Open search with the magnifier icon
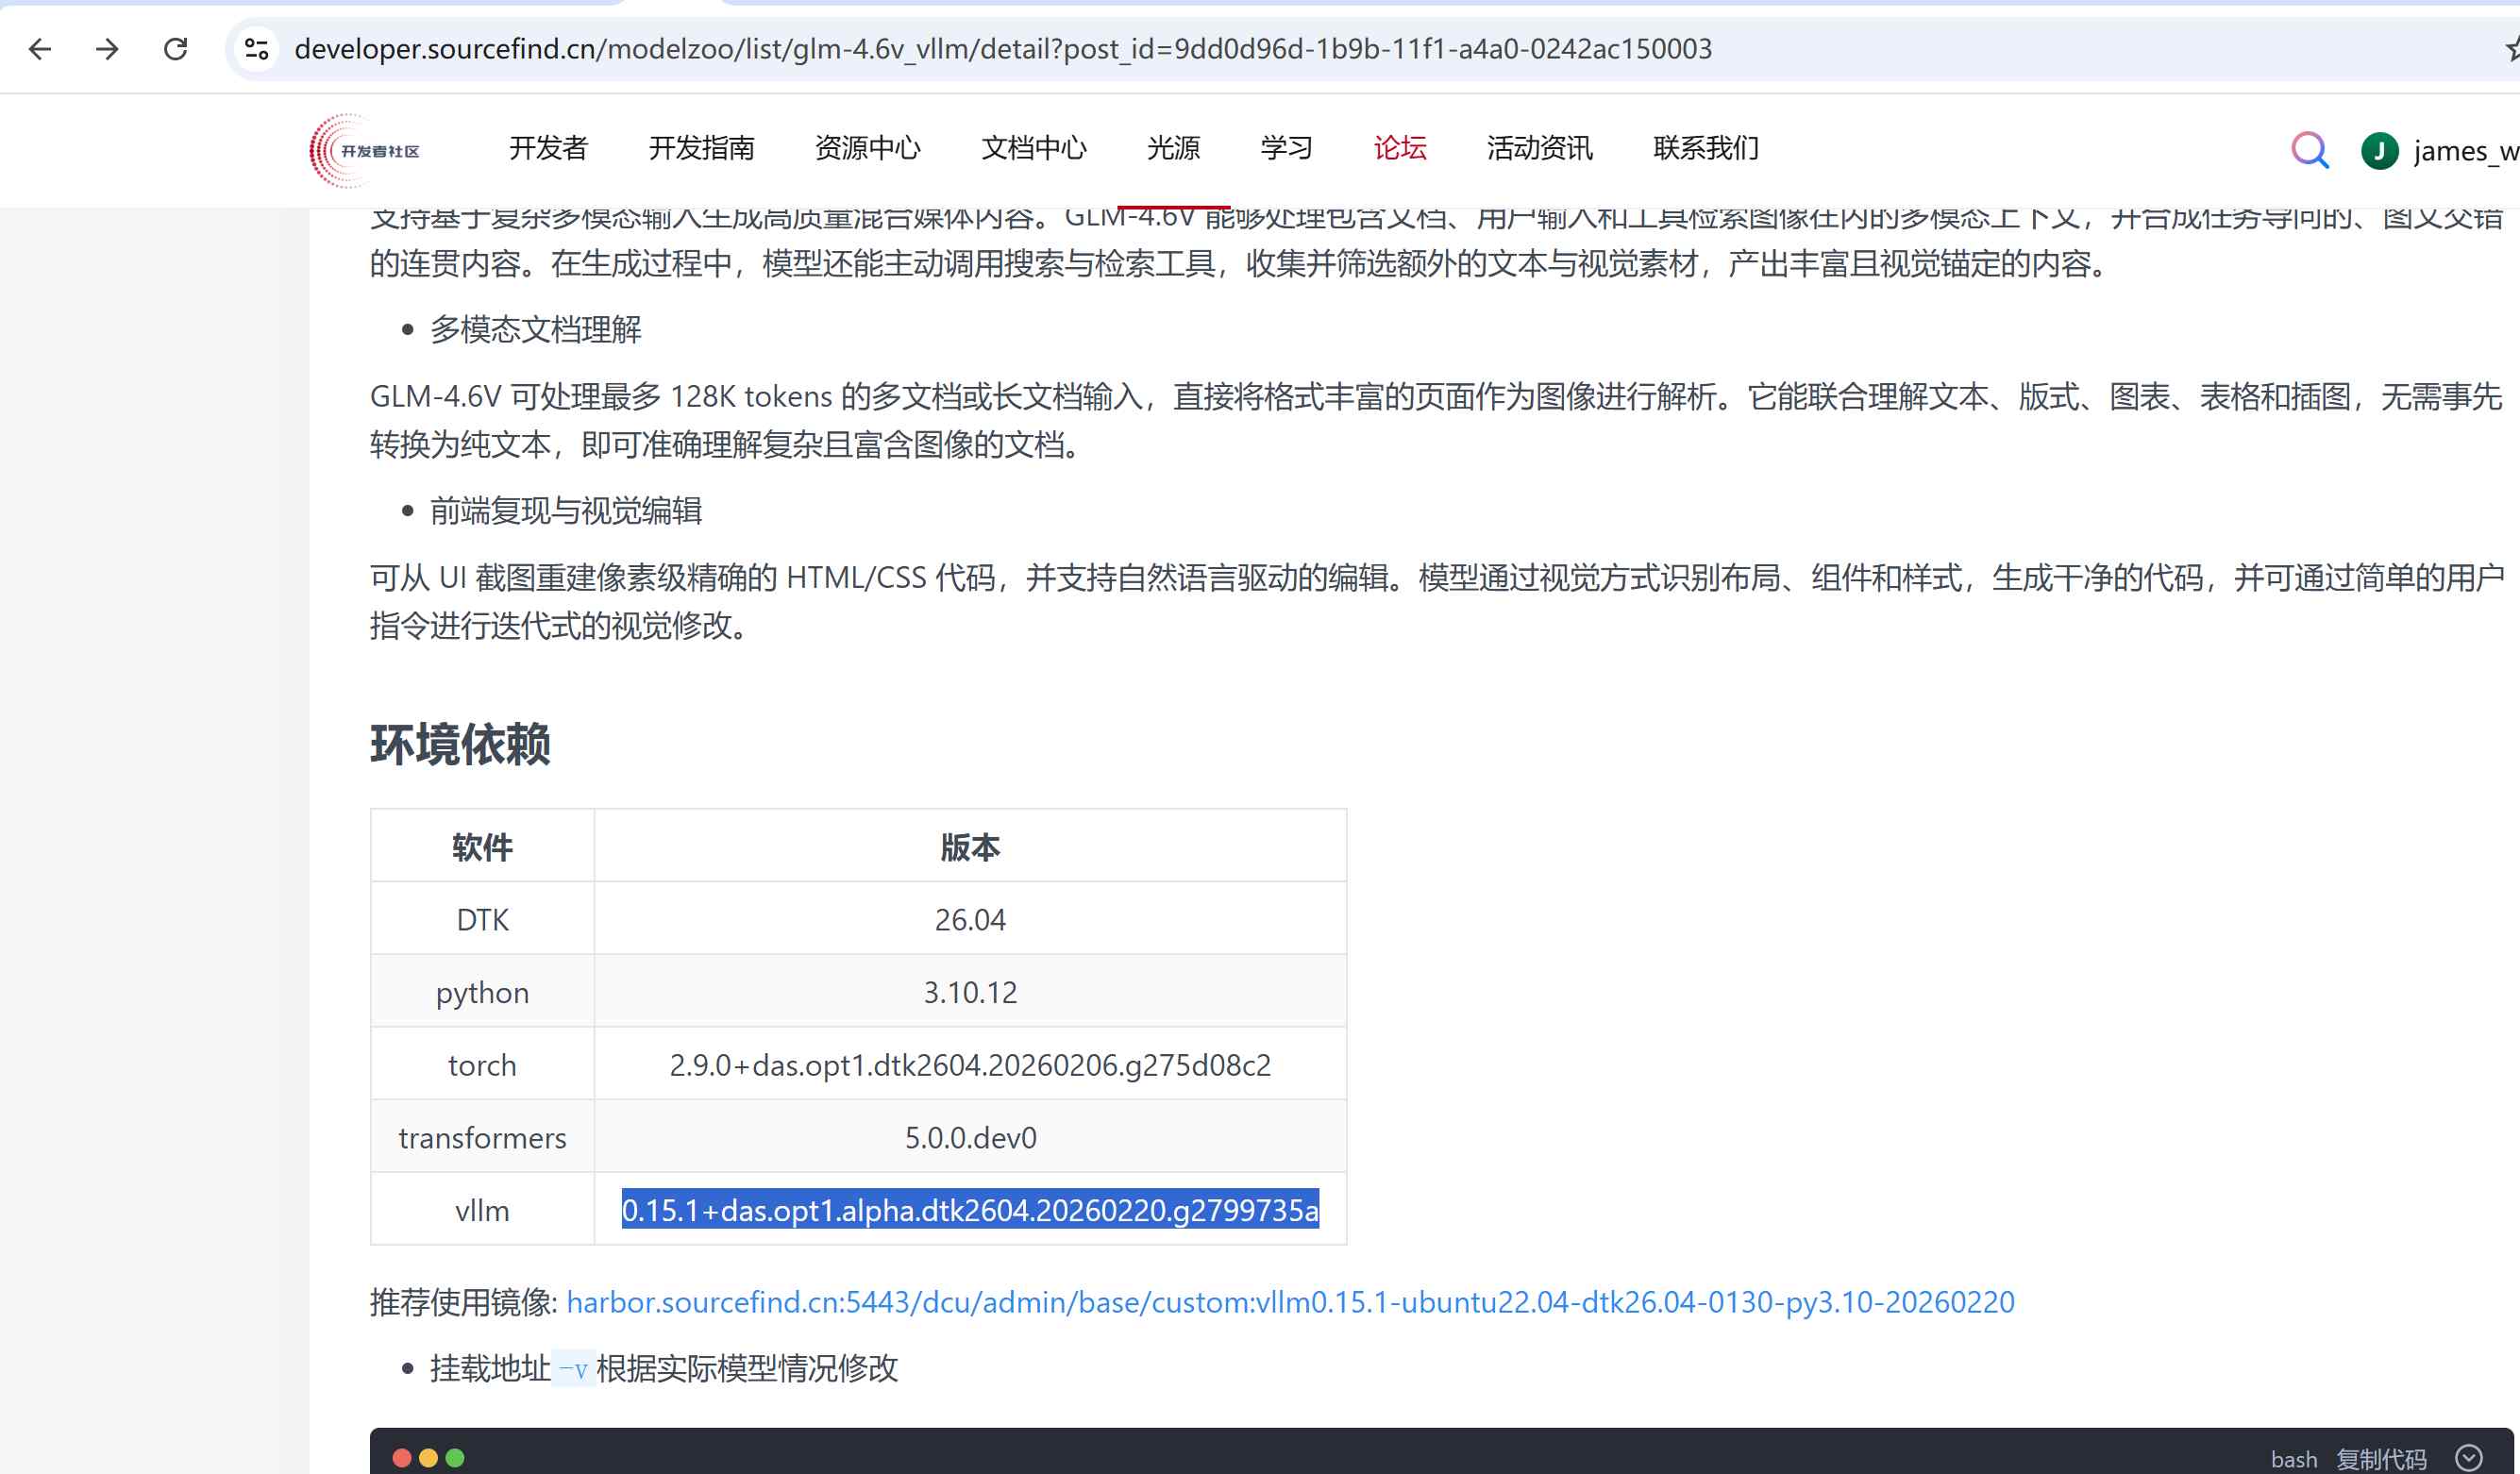The height and width of the screenshot is (1474, 2520). click(2310, 150)
